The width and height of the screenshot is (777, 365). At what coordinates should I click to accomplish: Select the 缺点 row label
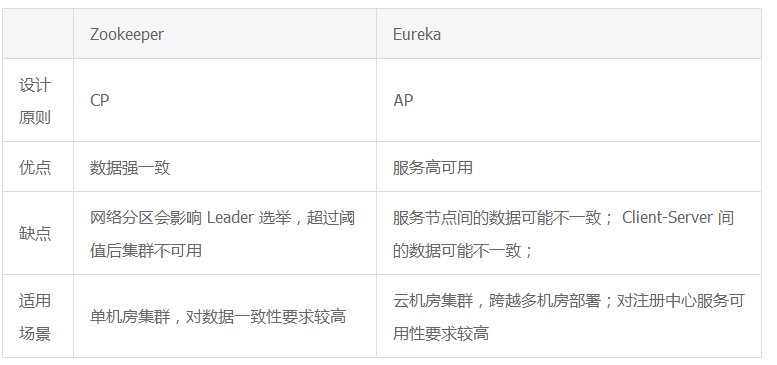(x=35, y=234)
